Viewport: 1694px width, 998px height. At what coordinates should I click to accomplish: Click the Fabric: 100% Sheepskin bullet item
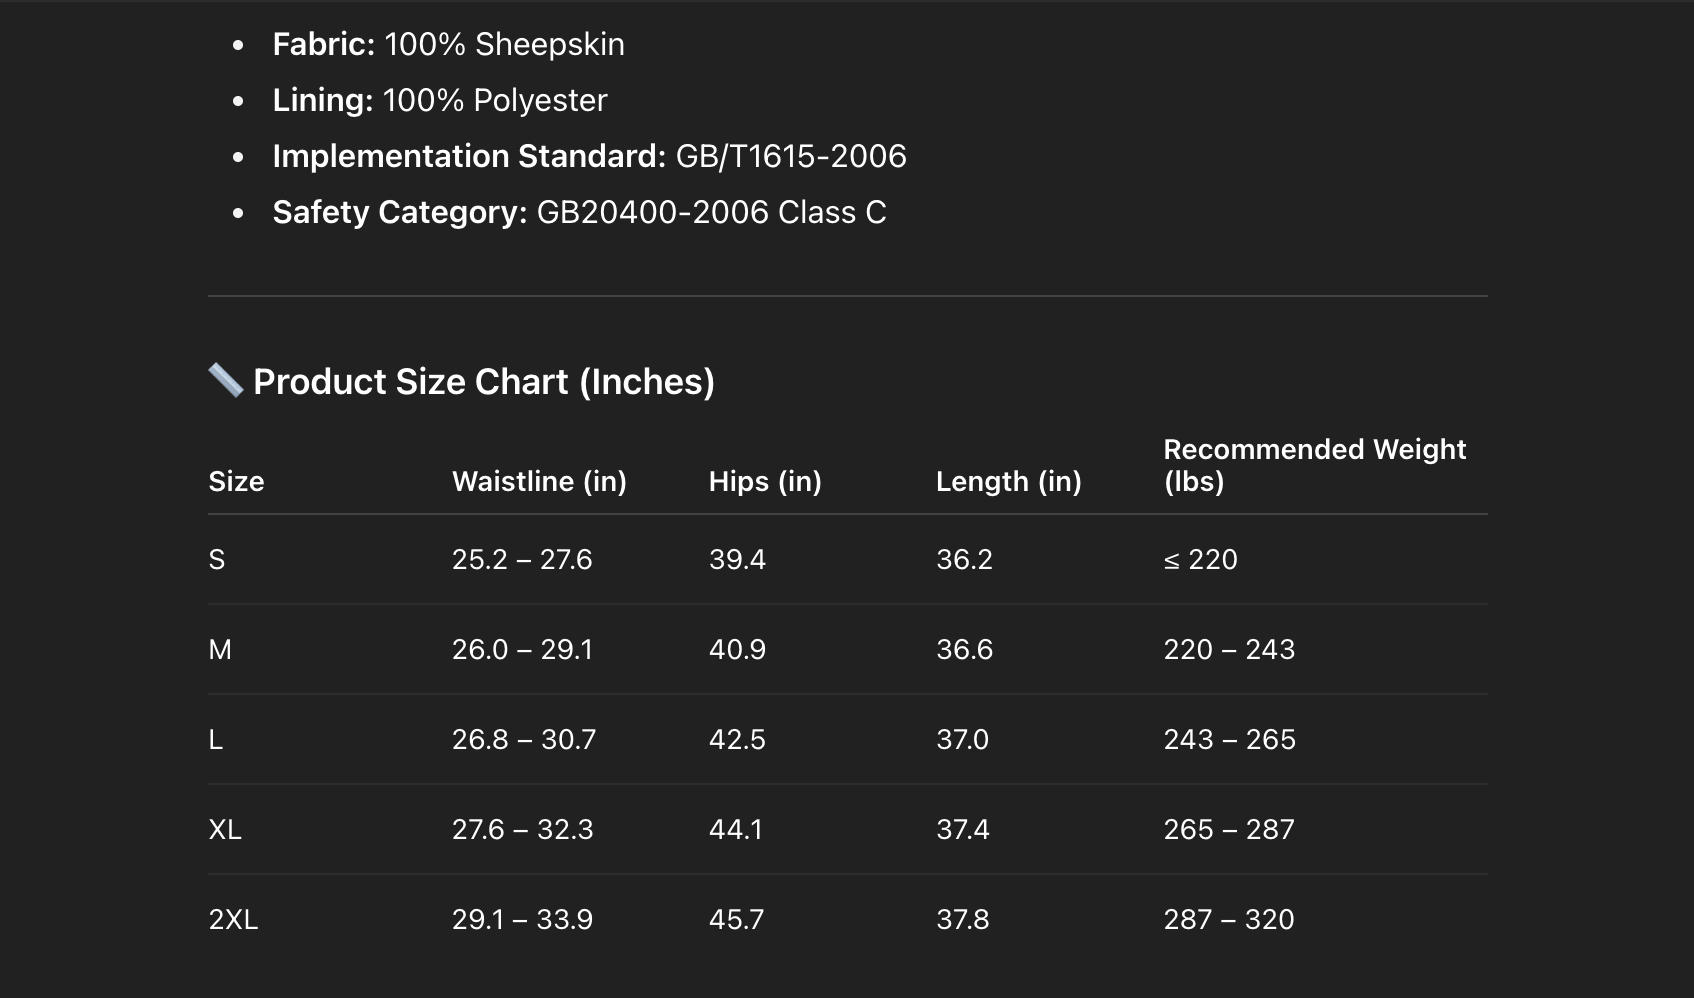coord(448,44)
